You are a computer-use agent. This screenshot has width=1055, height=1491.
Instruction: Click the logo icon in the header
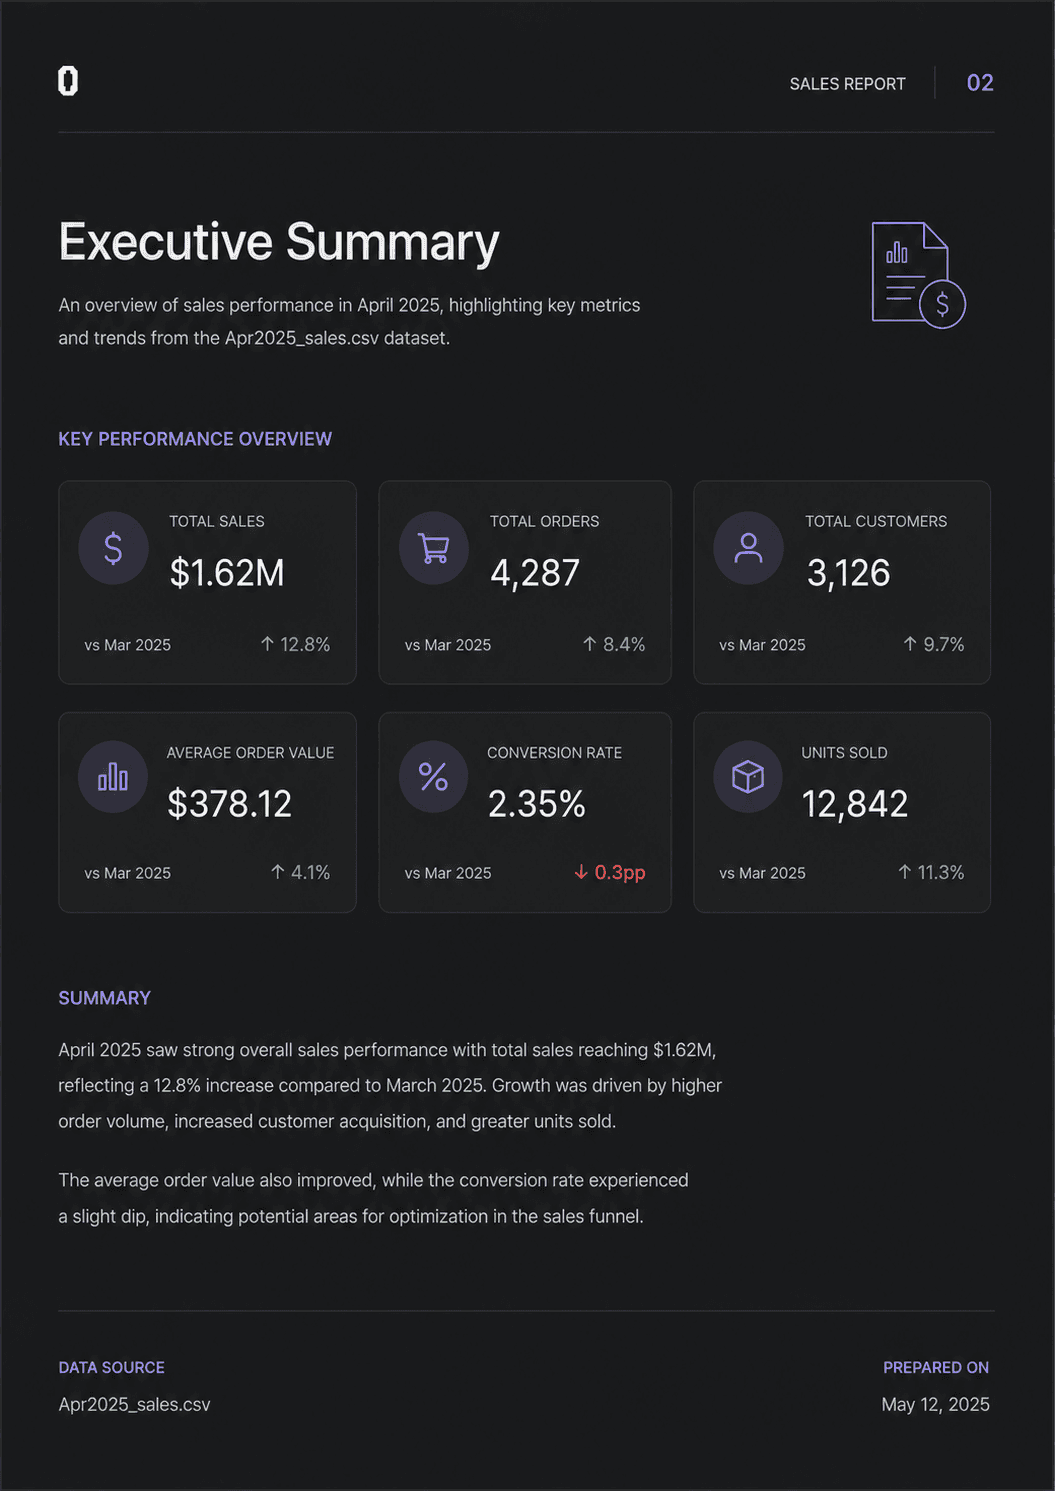tap(68, 81)
